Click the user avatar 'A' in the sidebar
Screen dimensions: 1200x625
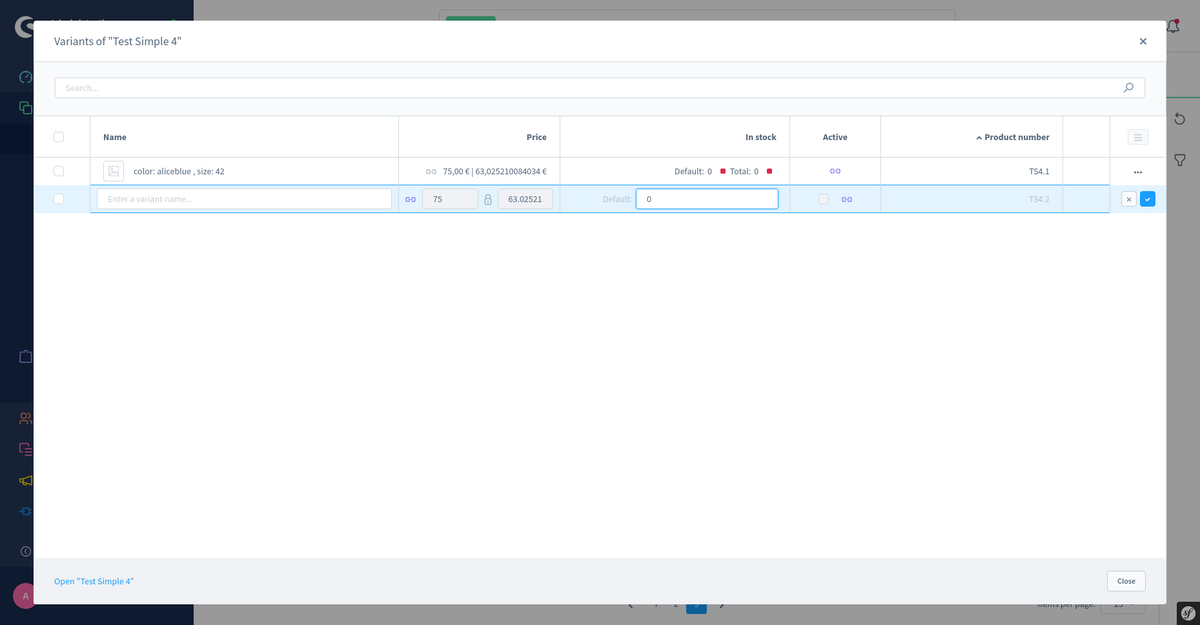point(25,596)
